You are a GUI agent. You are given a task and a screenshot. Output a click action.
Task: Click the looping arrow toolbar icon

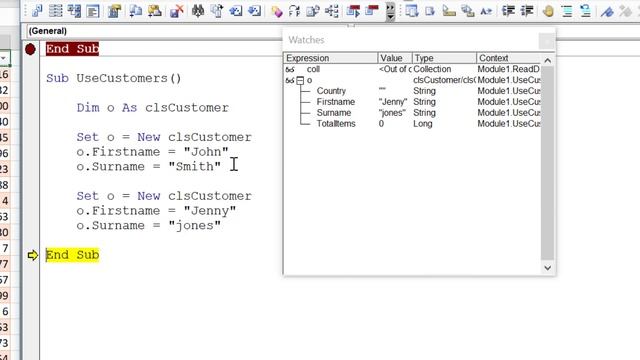[294, 11]
